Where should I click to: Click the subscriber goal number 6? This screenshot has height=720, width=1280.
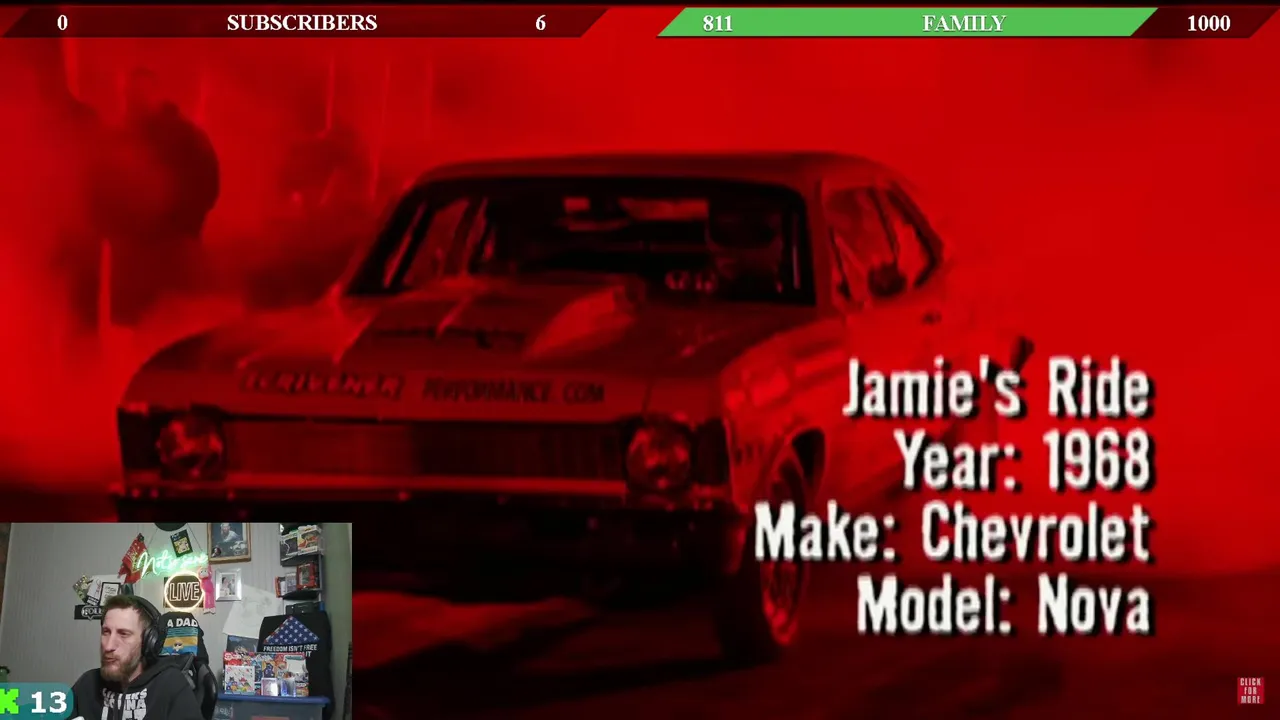[540, 23]
